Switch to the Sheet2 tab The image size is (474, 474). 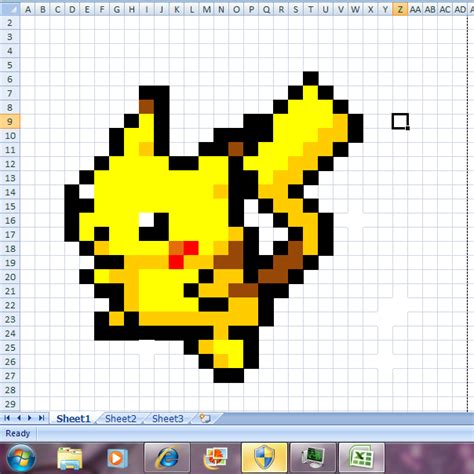(121, 418)
